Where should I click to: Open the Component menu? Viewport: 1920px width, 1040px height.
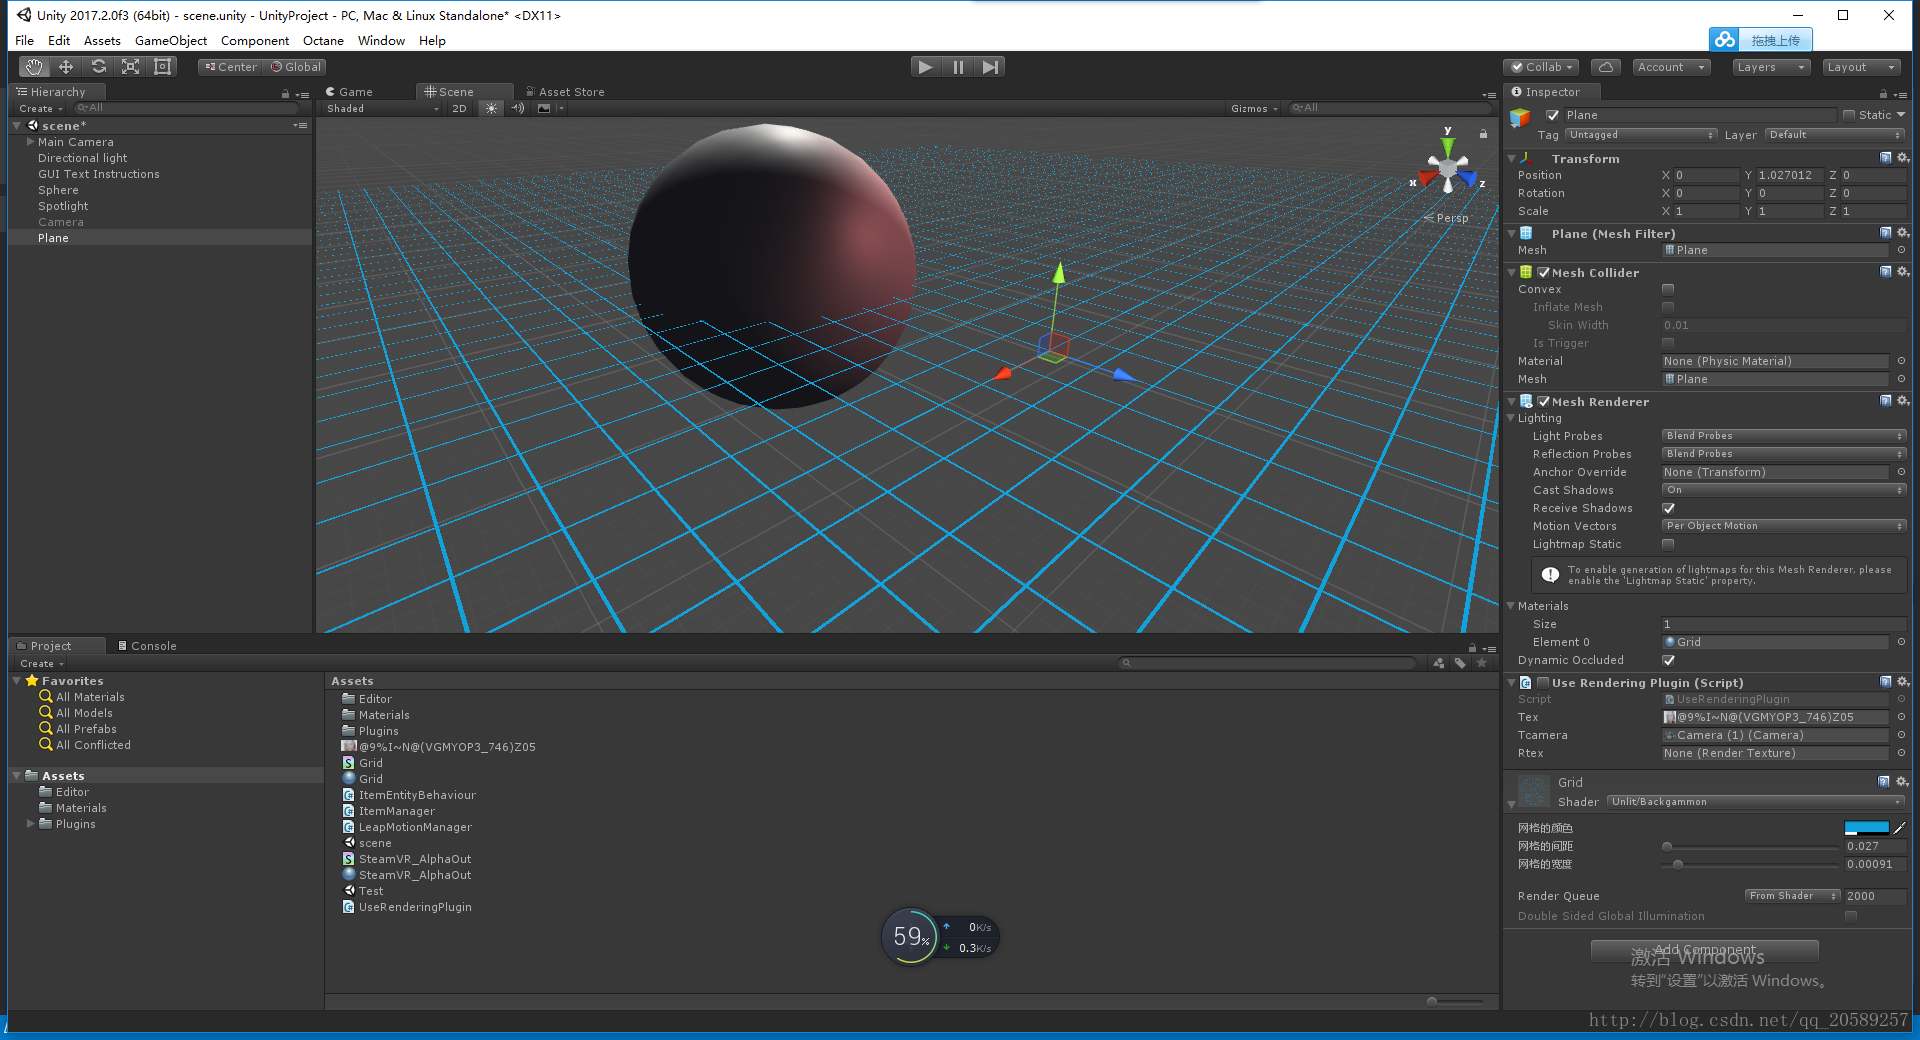255,41
